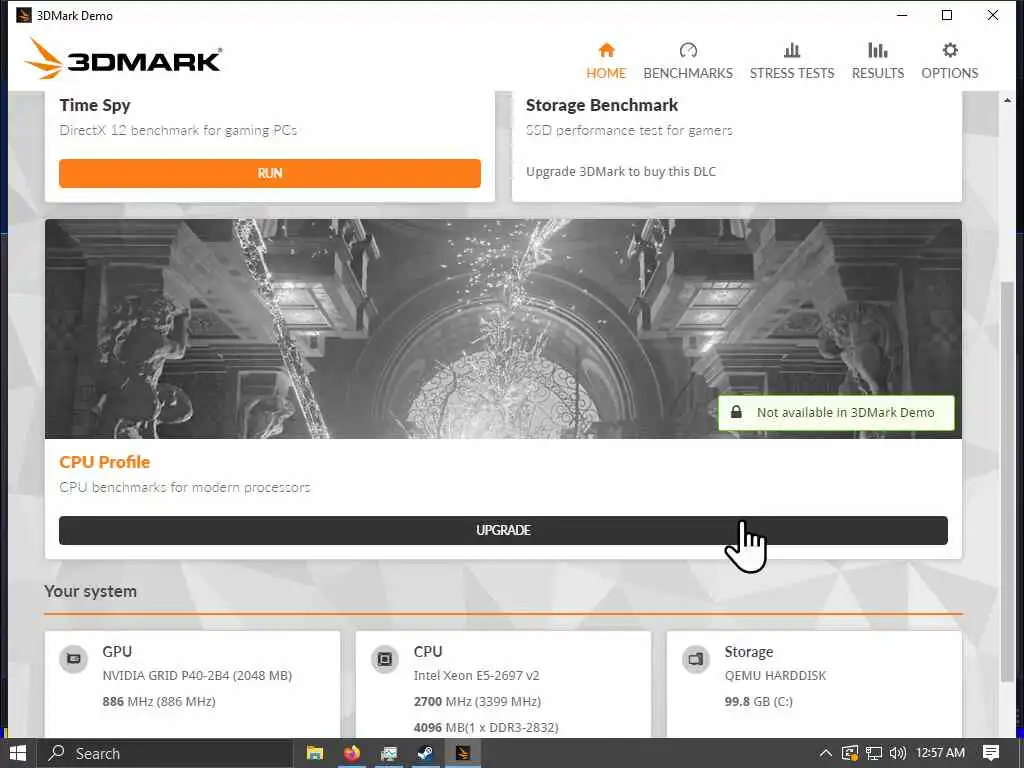Click the Storage Benchmark title
The width and height of the screenshot is (1024, 768).
tap(601, 105)
